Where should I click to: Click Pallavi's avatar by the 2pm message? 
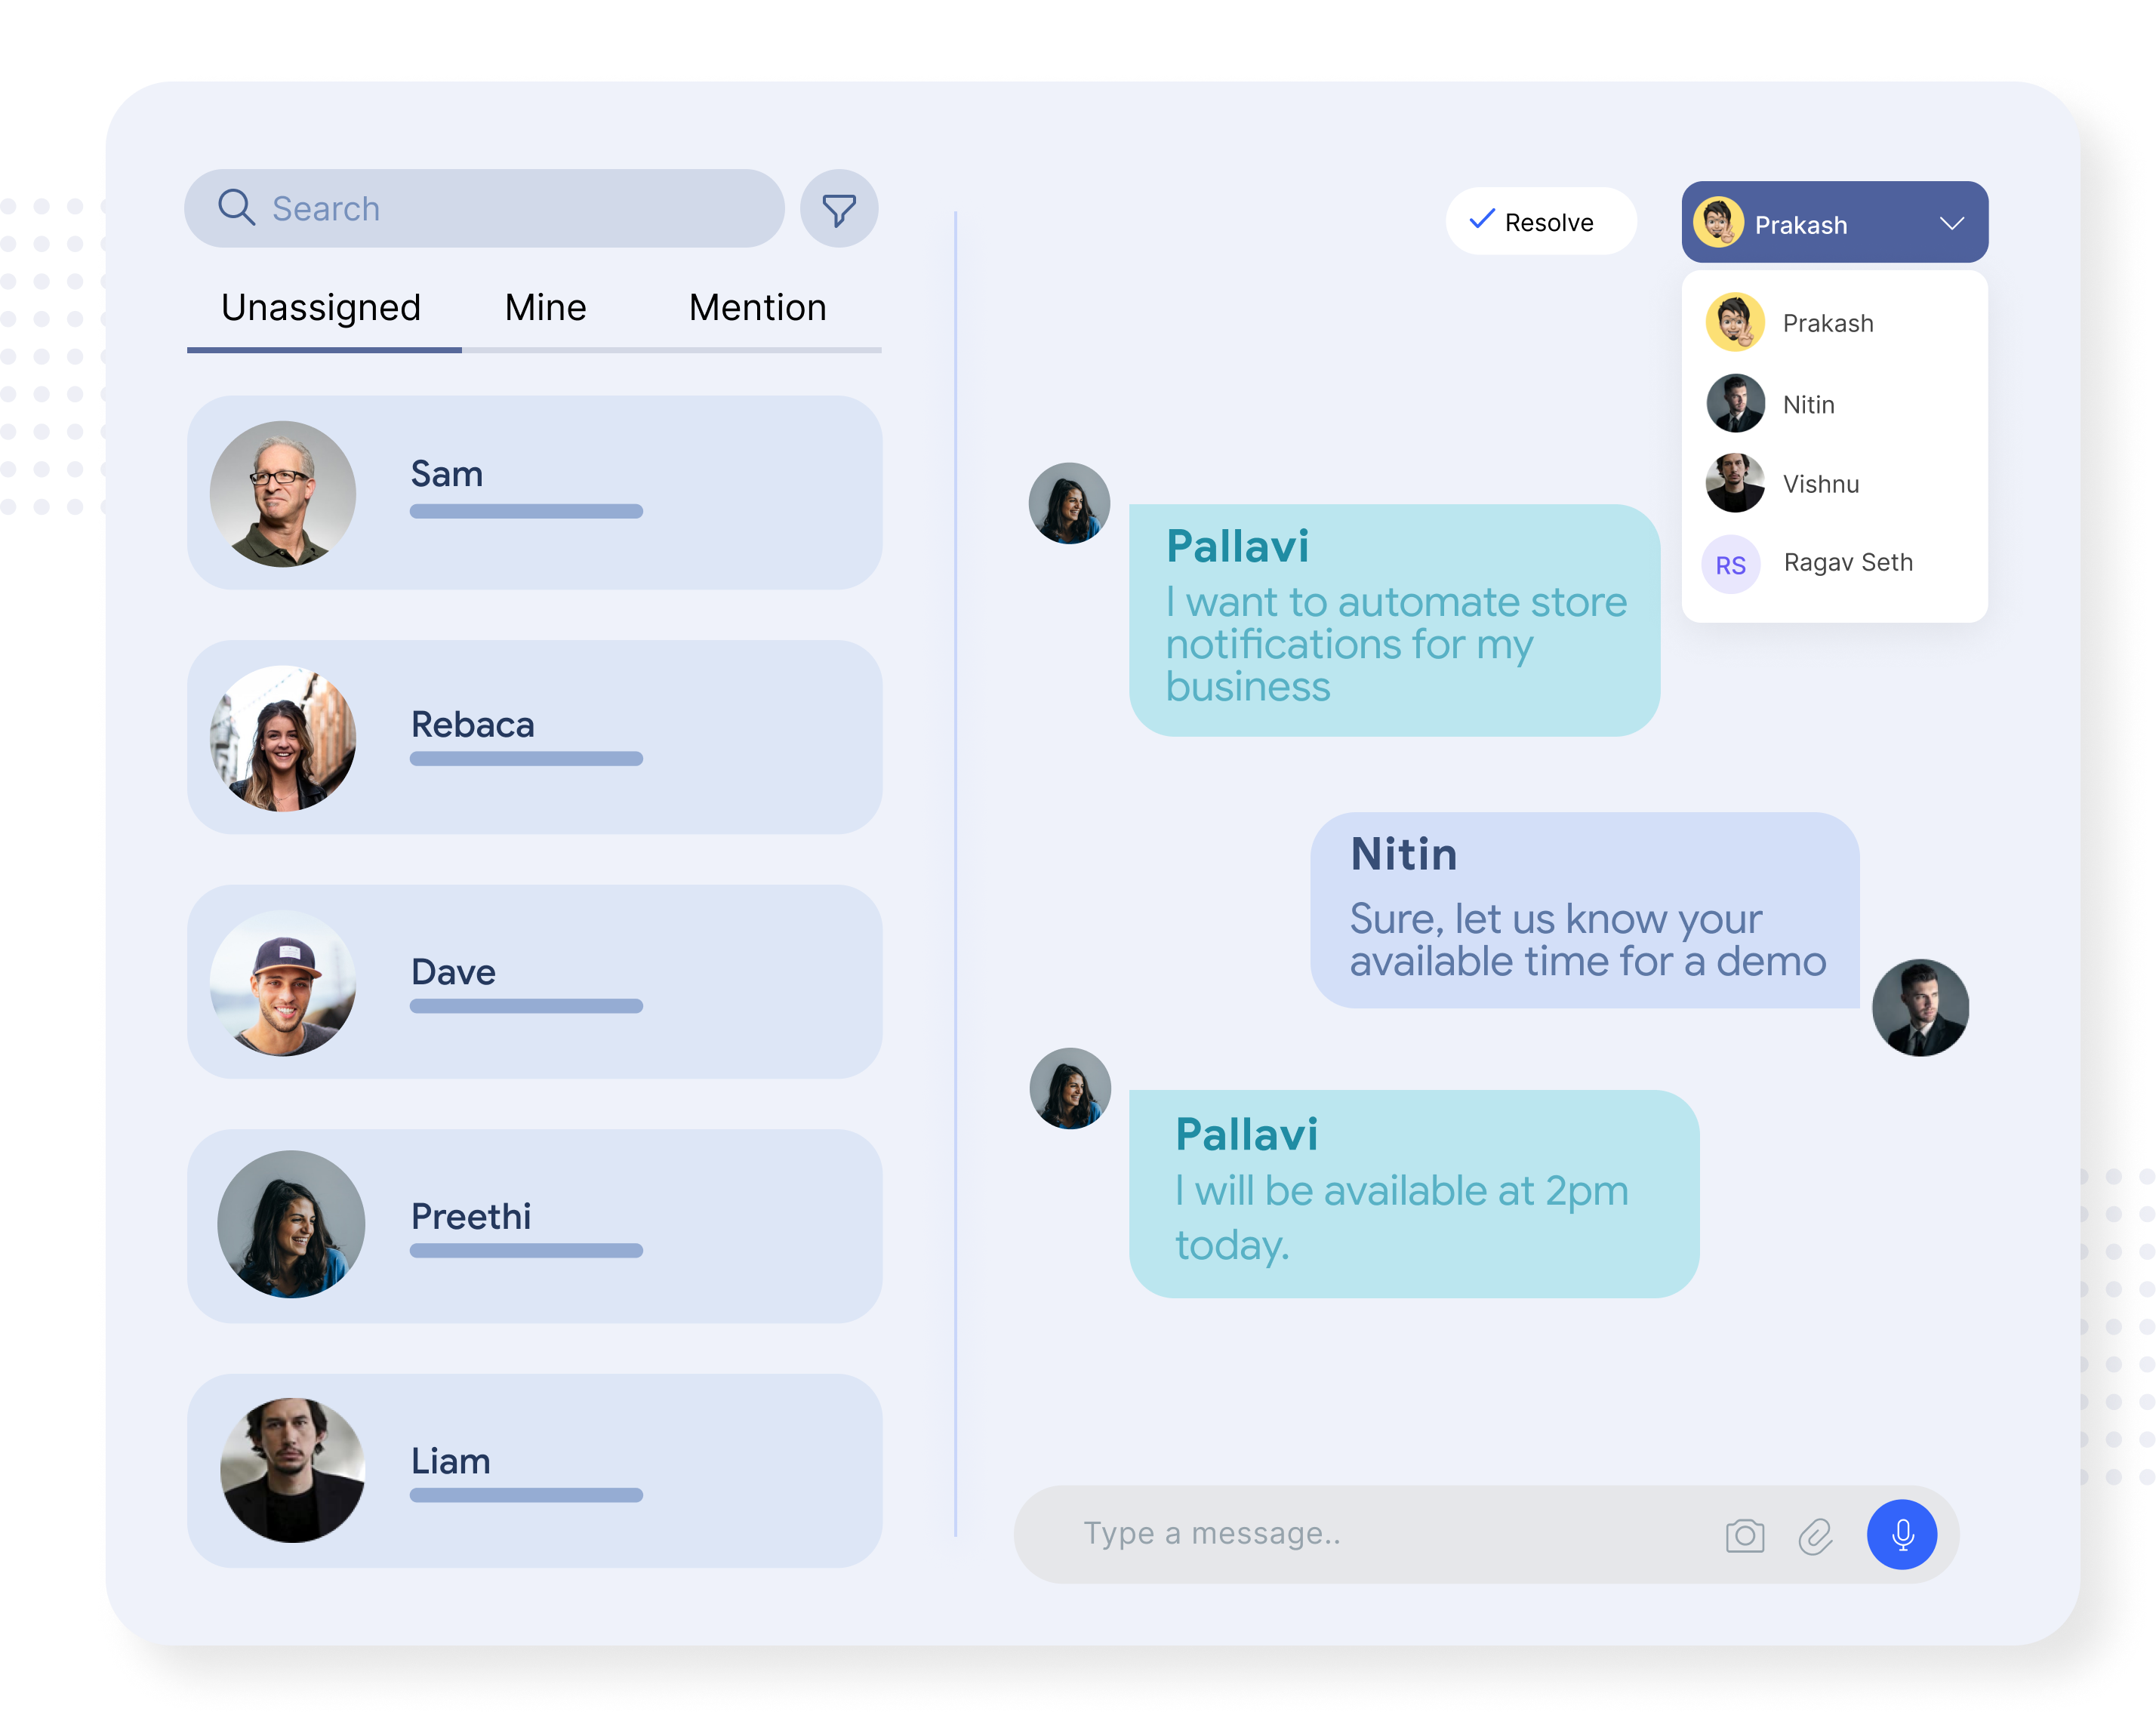[x=1070, y=1089]
